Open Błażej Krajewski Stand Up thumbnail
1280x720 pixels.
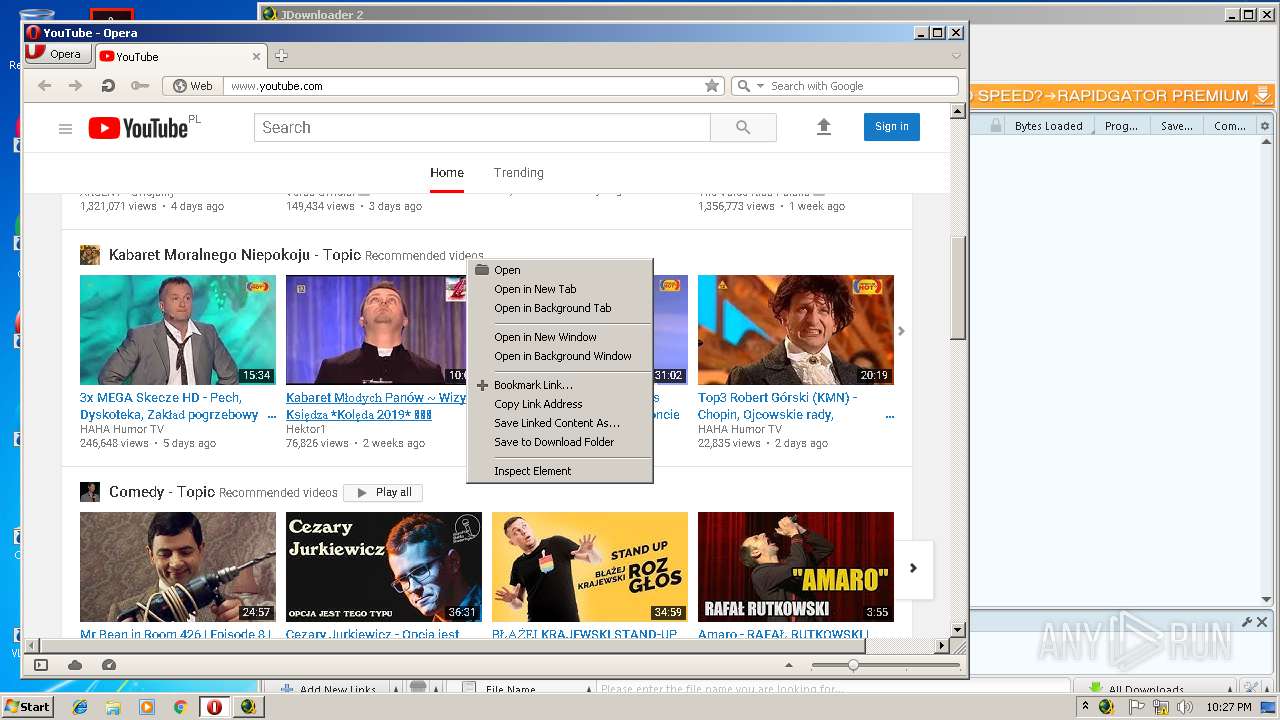[x=590, y=567]
